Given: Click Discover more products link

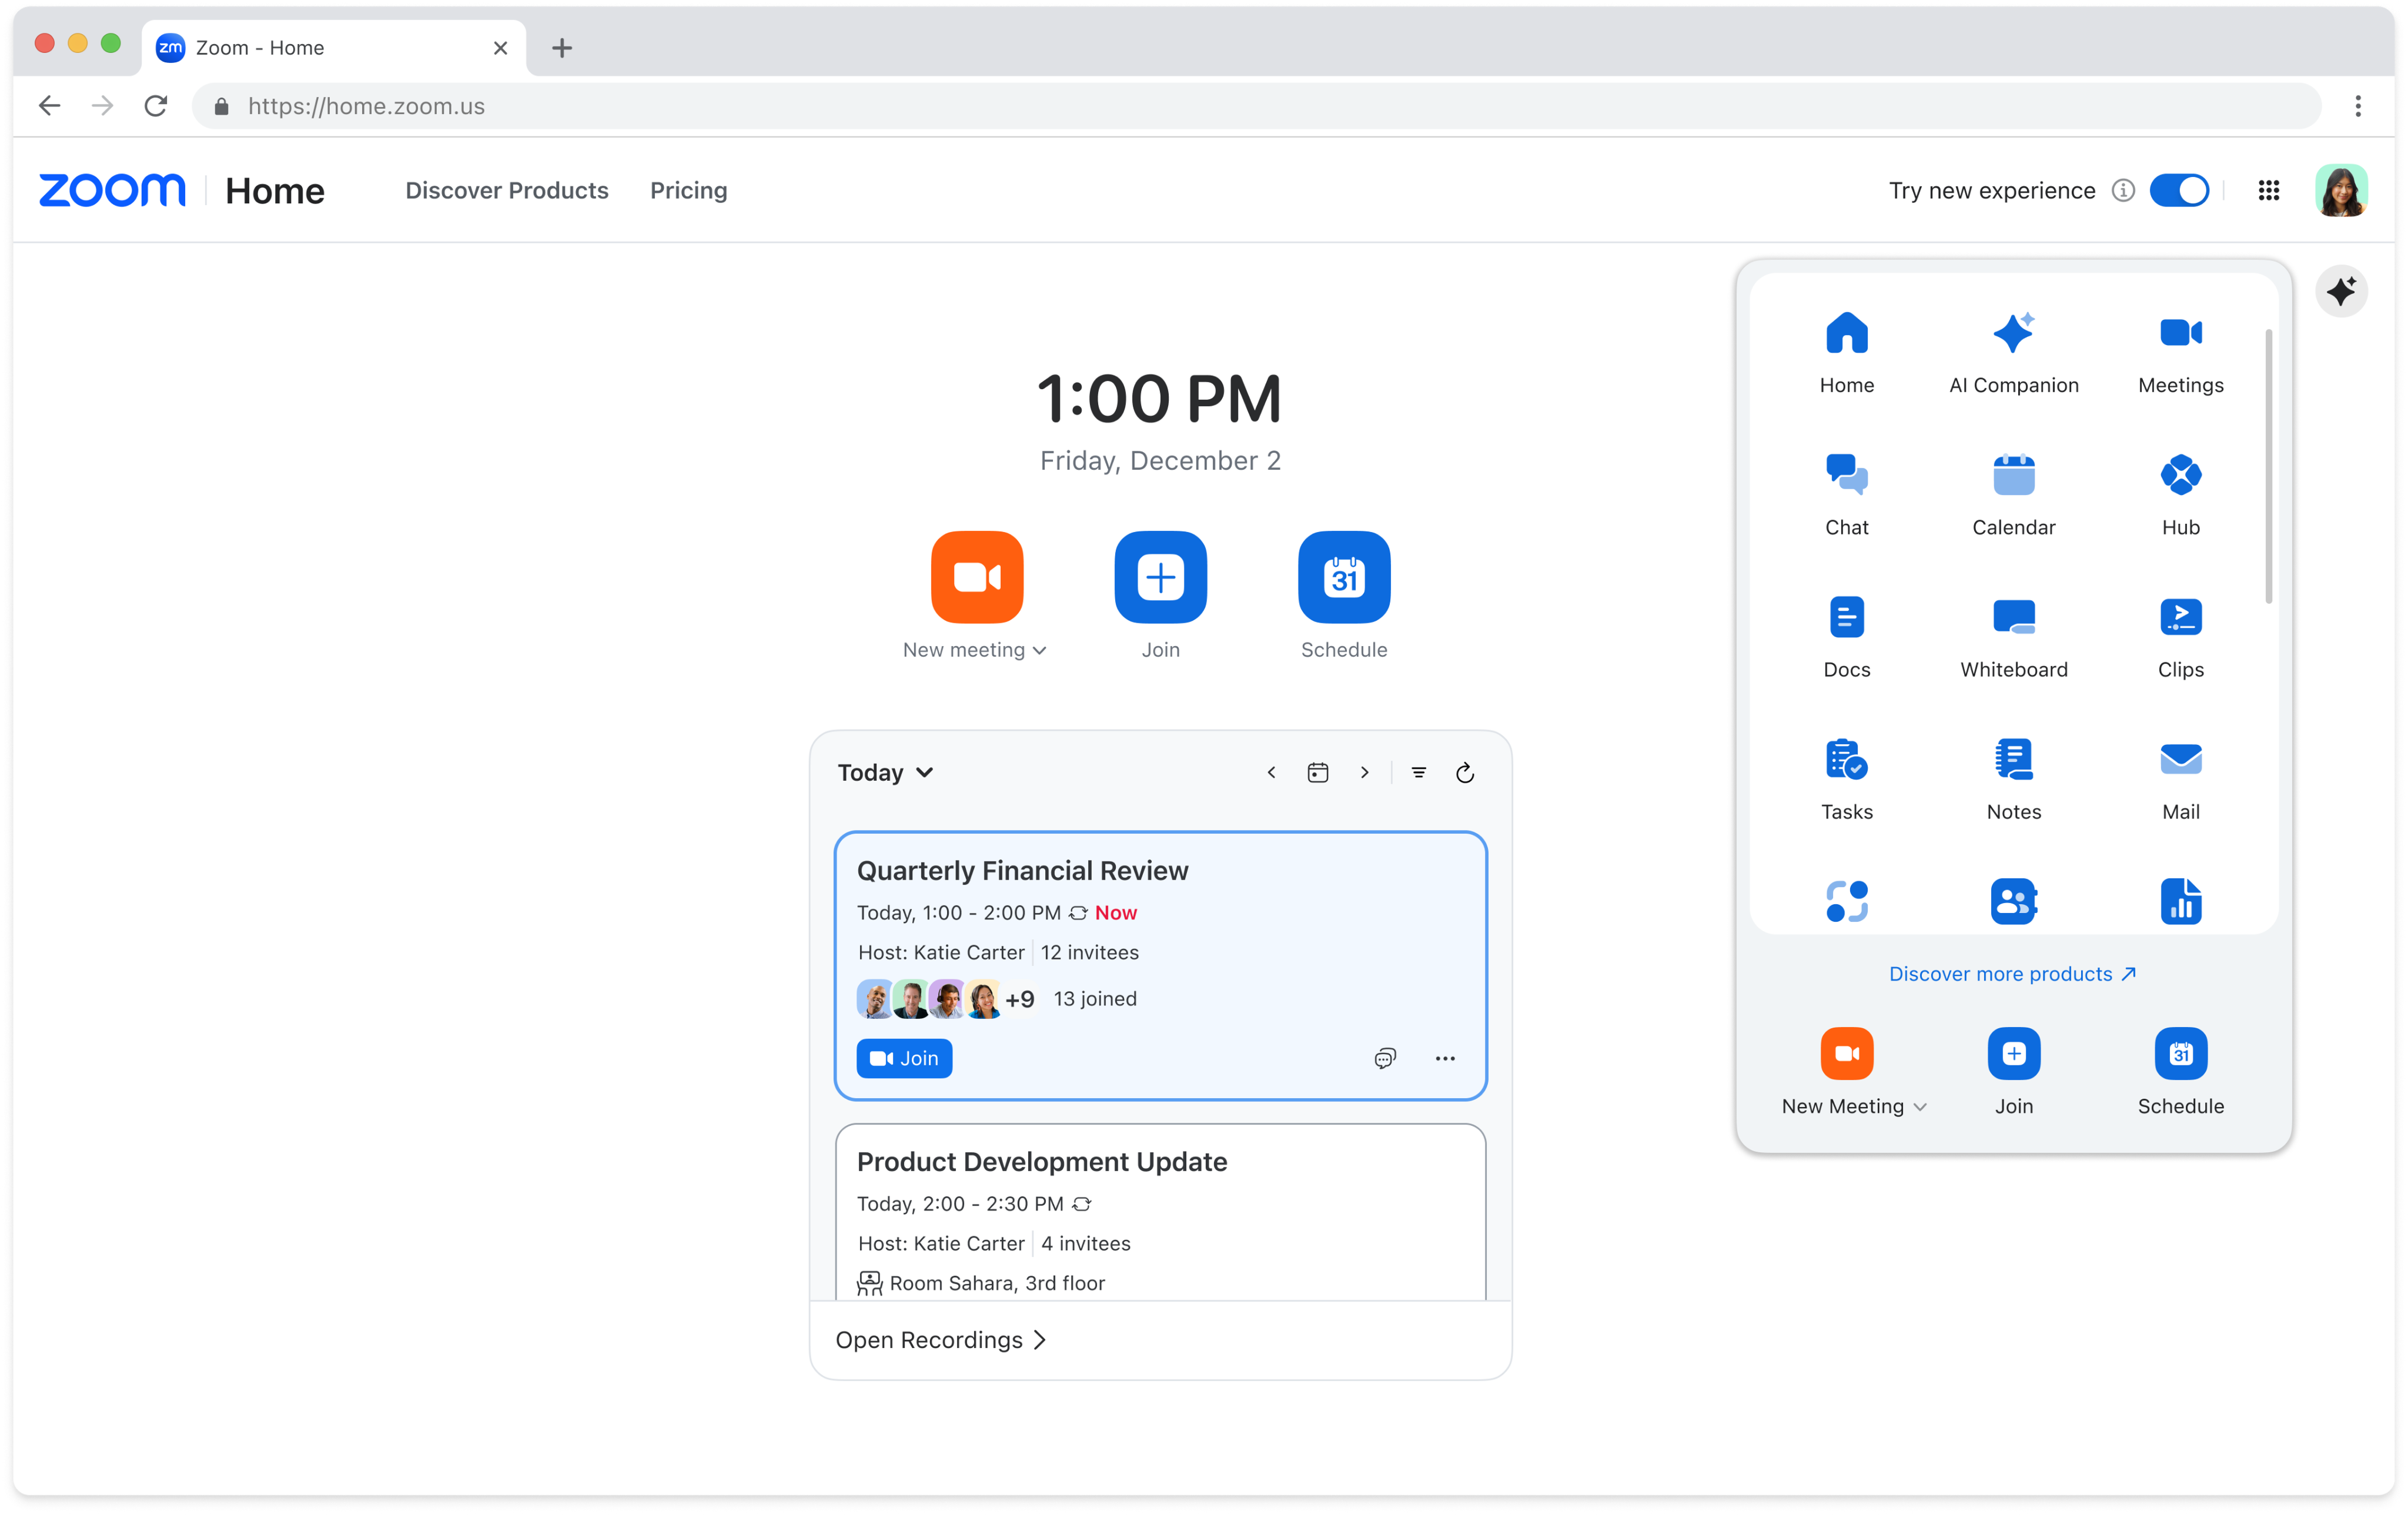Looking at the screenshot, I should 2012,974.
